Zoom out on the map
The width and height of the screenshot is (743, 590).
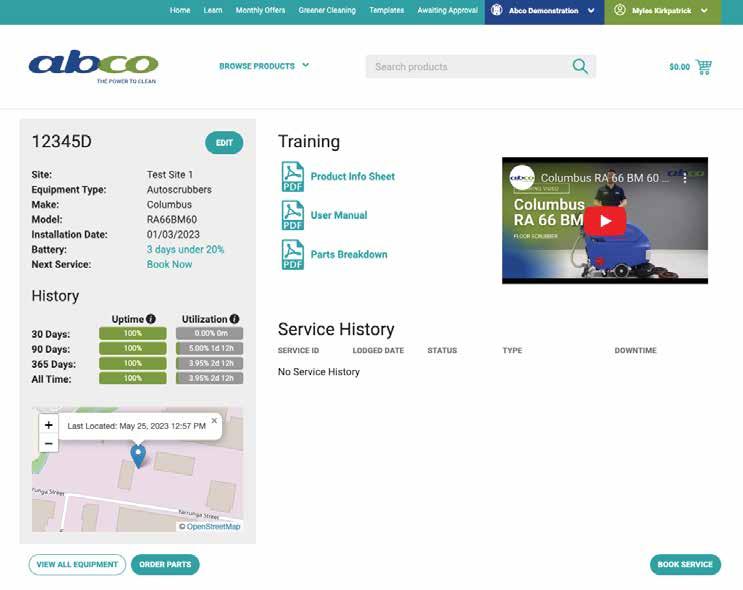coord(48,444)
